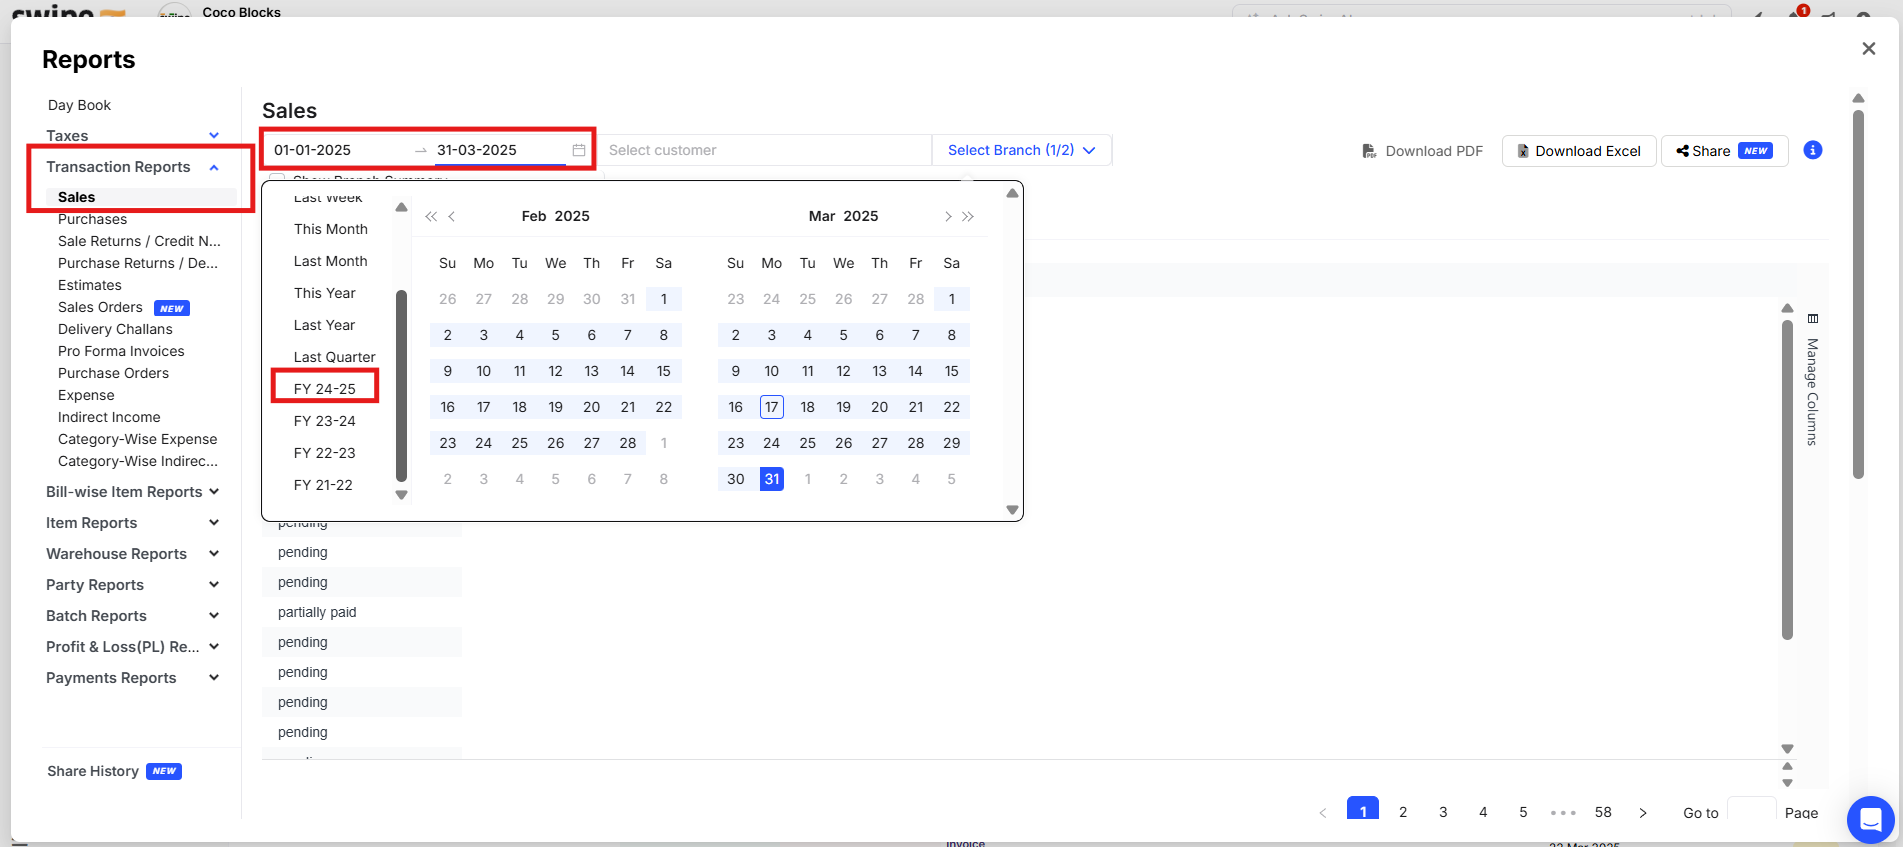Click the preset list scrollbar thumb
This screenshot has width=1903, height=847.
tap(401, 386)
